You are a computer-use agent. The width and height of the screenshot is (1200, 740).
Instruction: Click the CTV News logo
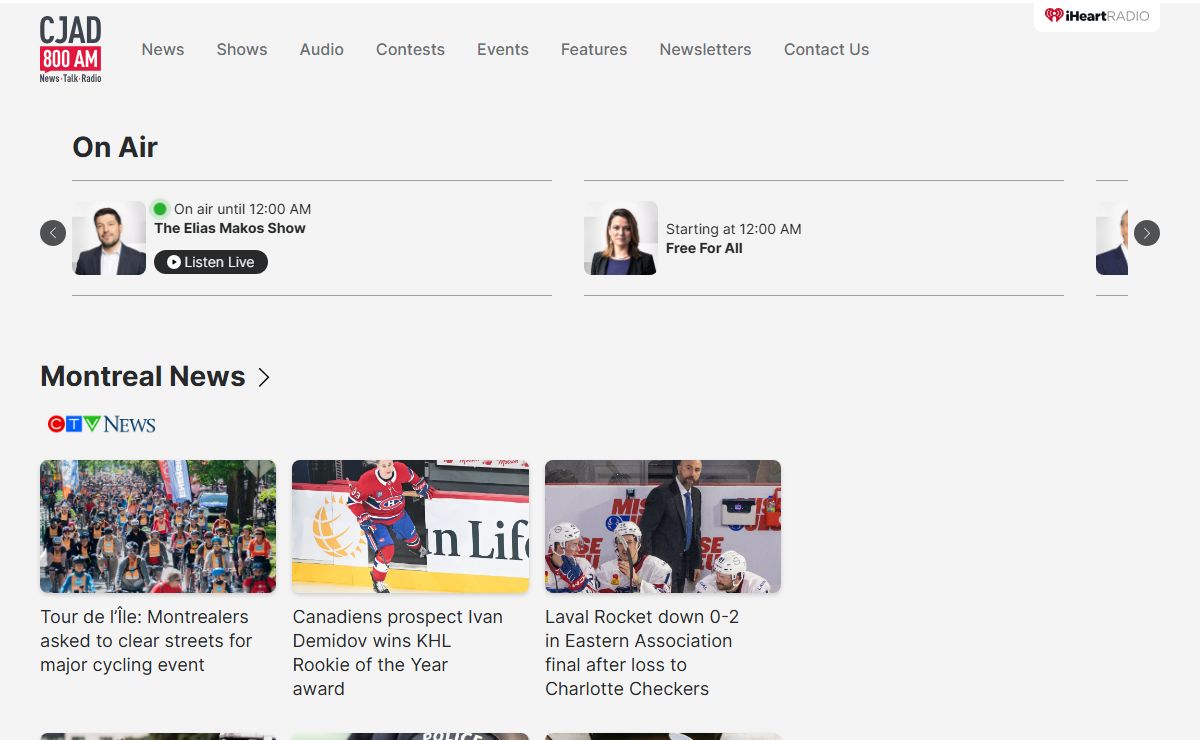click(x=102, y=424)
